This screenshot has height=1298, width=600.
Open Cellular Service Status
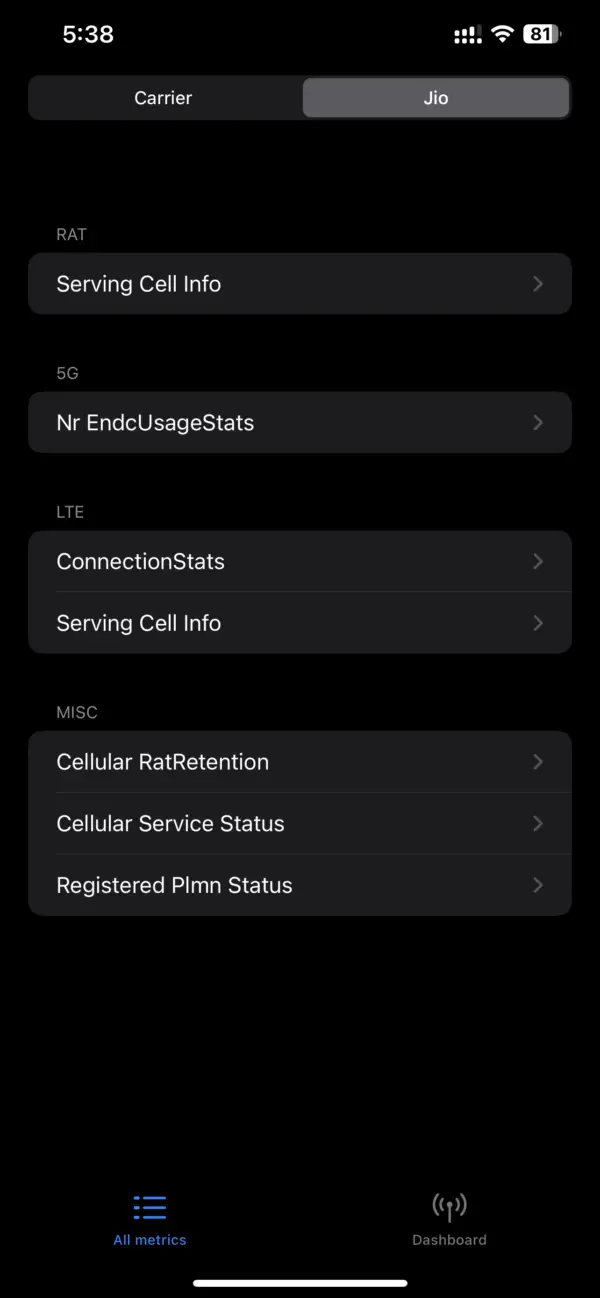(x=300, y=823)
